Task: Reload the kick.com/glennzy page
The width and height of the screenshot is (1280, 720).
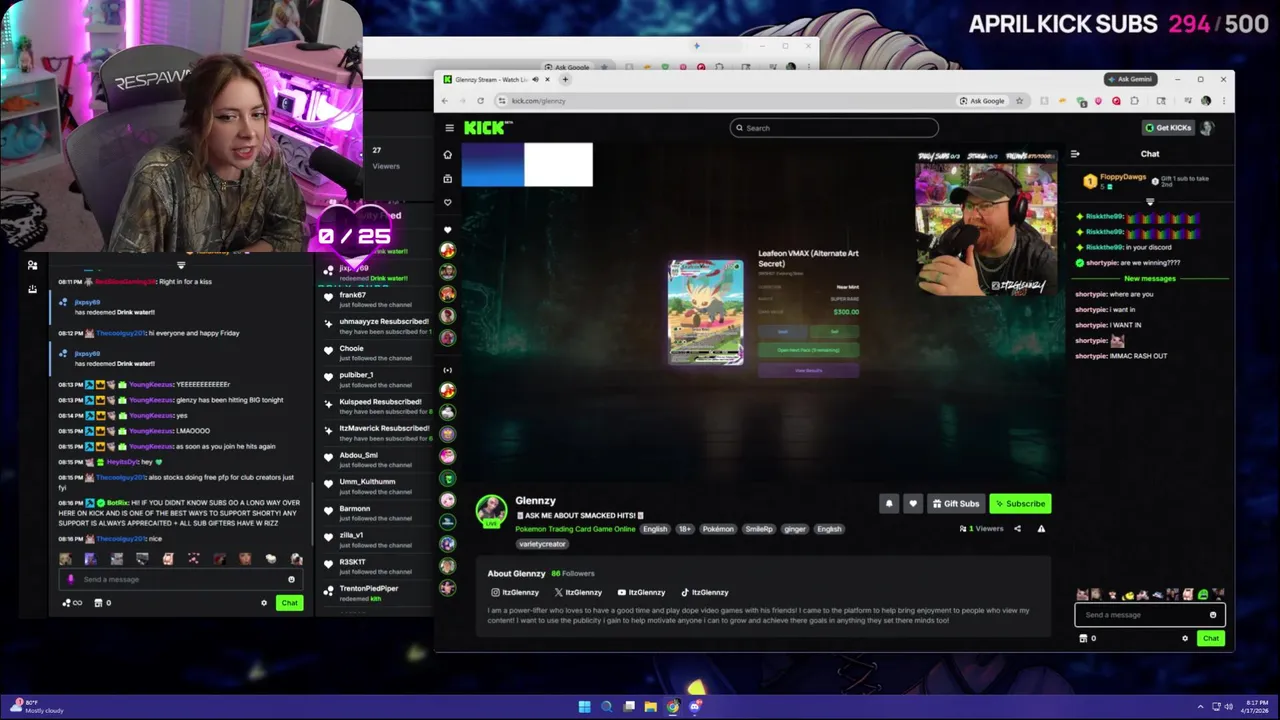Action: click(480, 100)
